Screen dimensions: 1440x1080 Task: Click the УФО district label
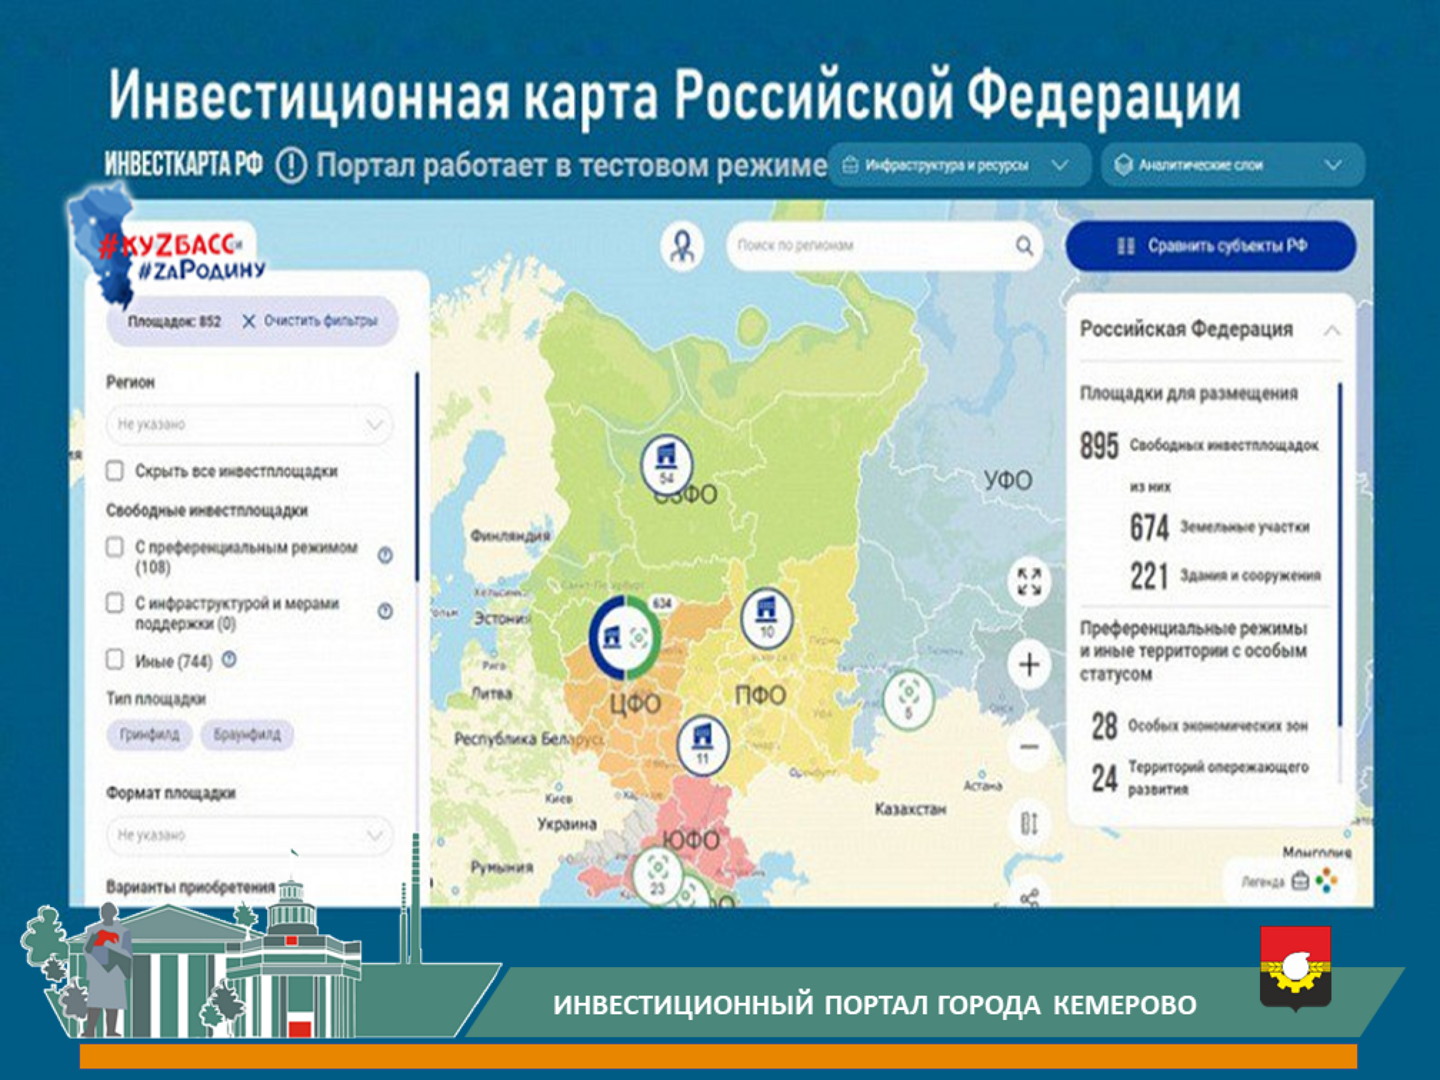point(1007,481)
